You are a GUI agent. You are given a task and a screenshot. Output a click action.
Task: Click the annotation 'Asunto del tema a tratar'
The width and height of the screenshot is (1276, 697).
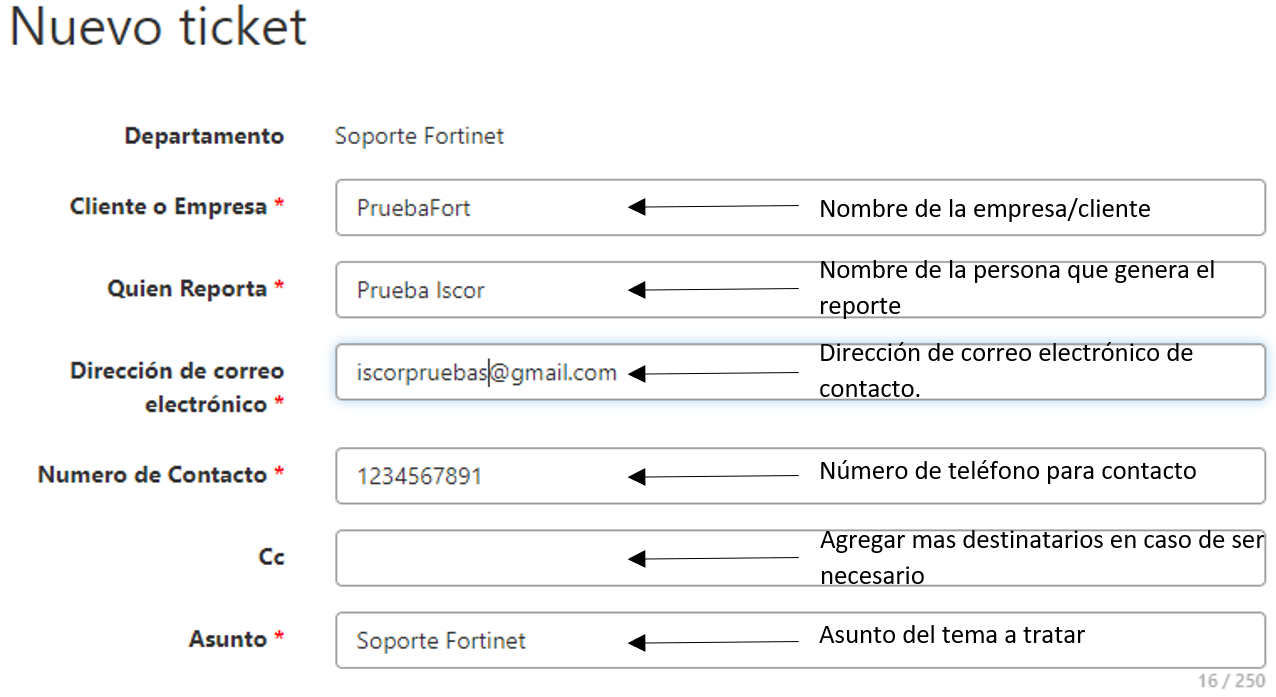pos(951,635)
